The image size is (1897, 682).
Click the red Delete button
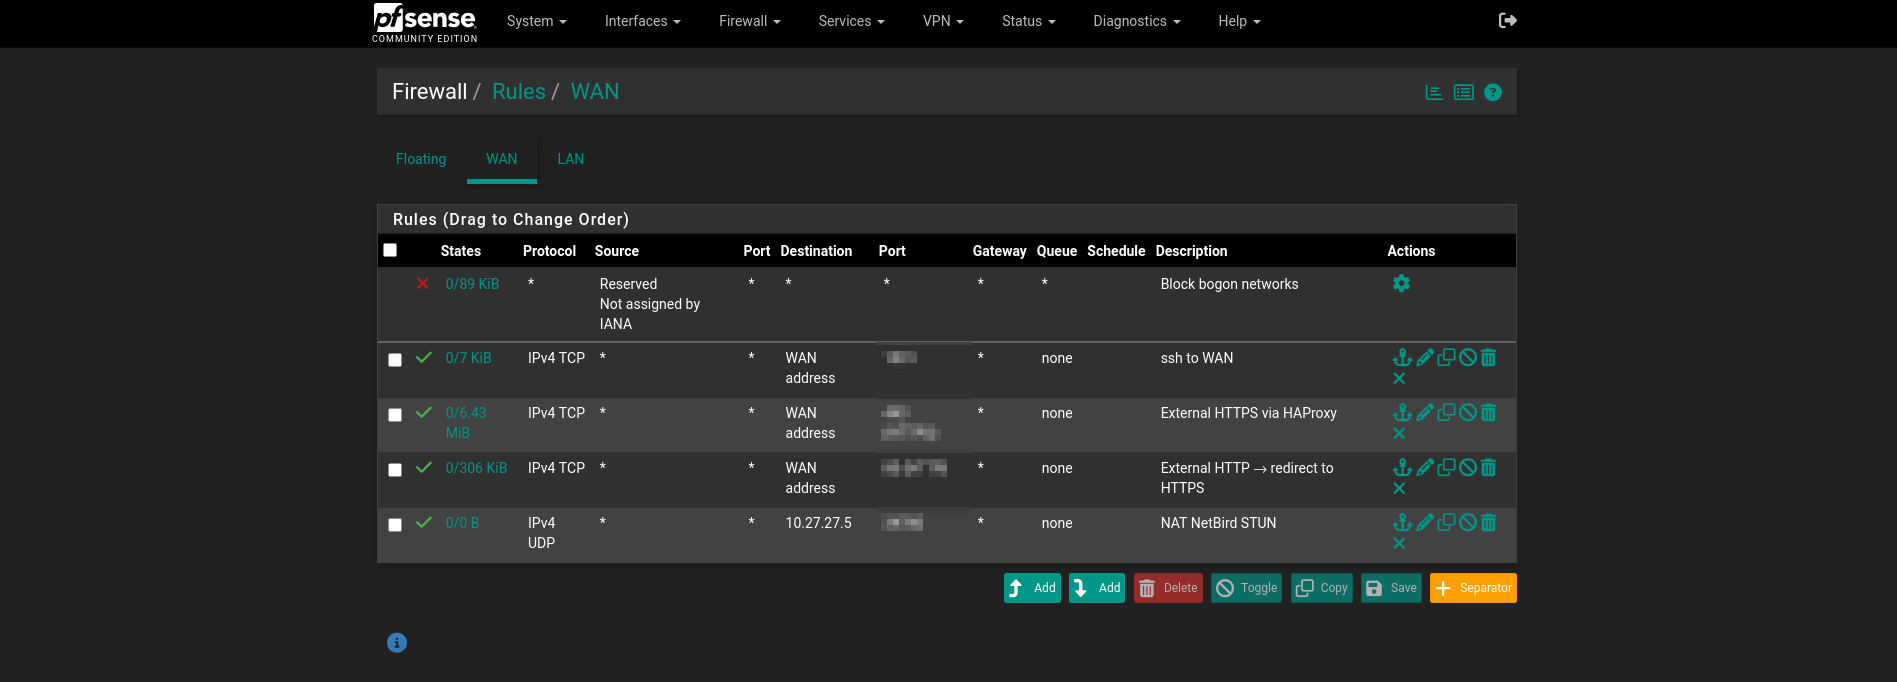(x=1168, y=588)
